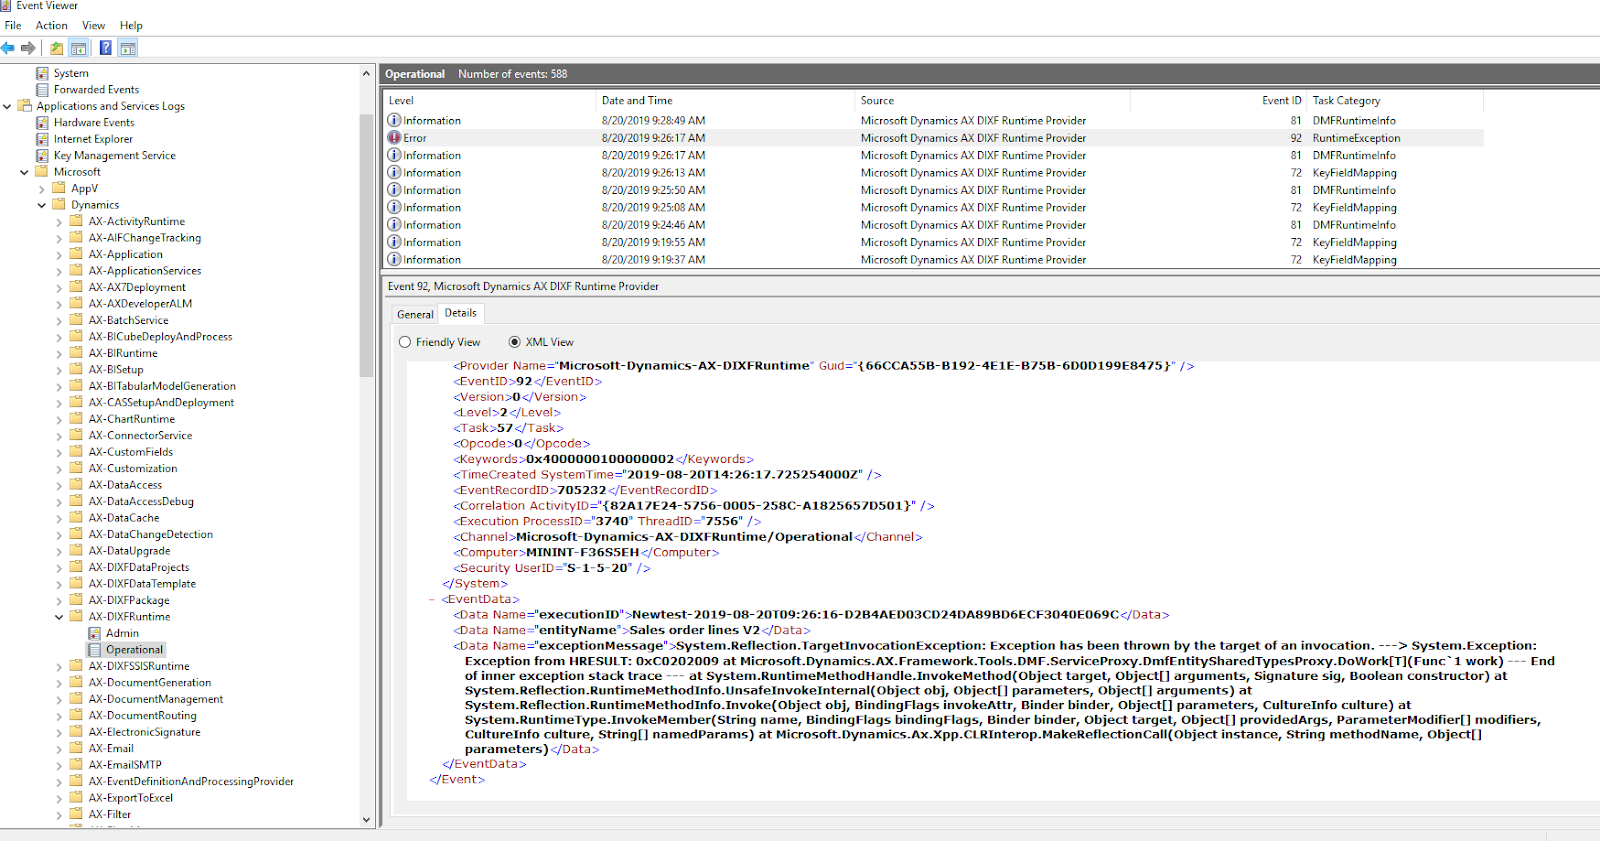Click the Dynamics folder icon
The image size is (1600, 841).
59,205
